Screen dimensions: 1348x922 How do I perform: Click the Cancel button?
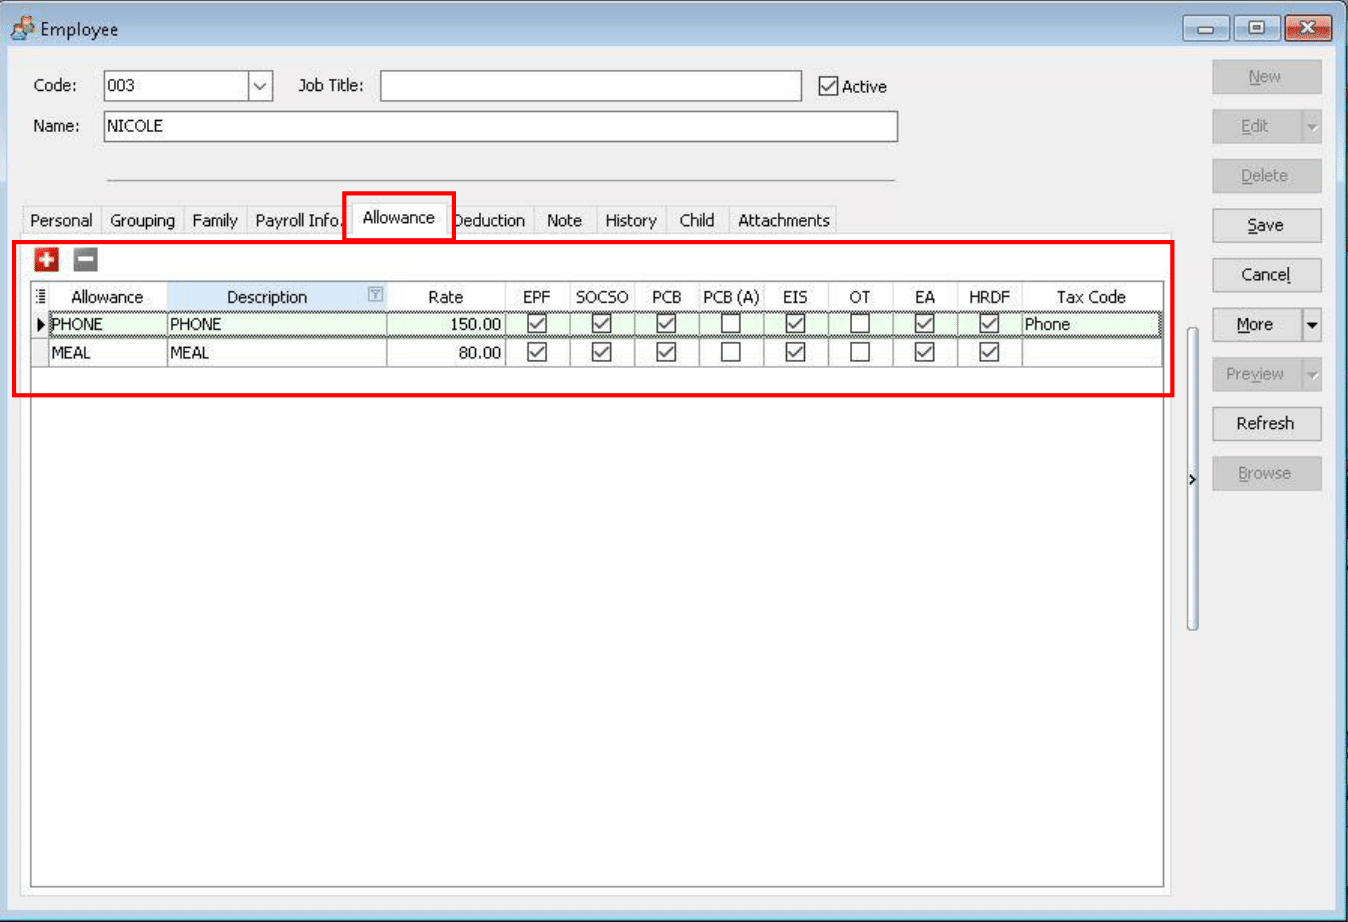pos(1266,275)
